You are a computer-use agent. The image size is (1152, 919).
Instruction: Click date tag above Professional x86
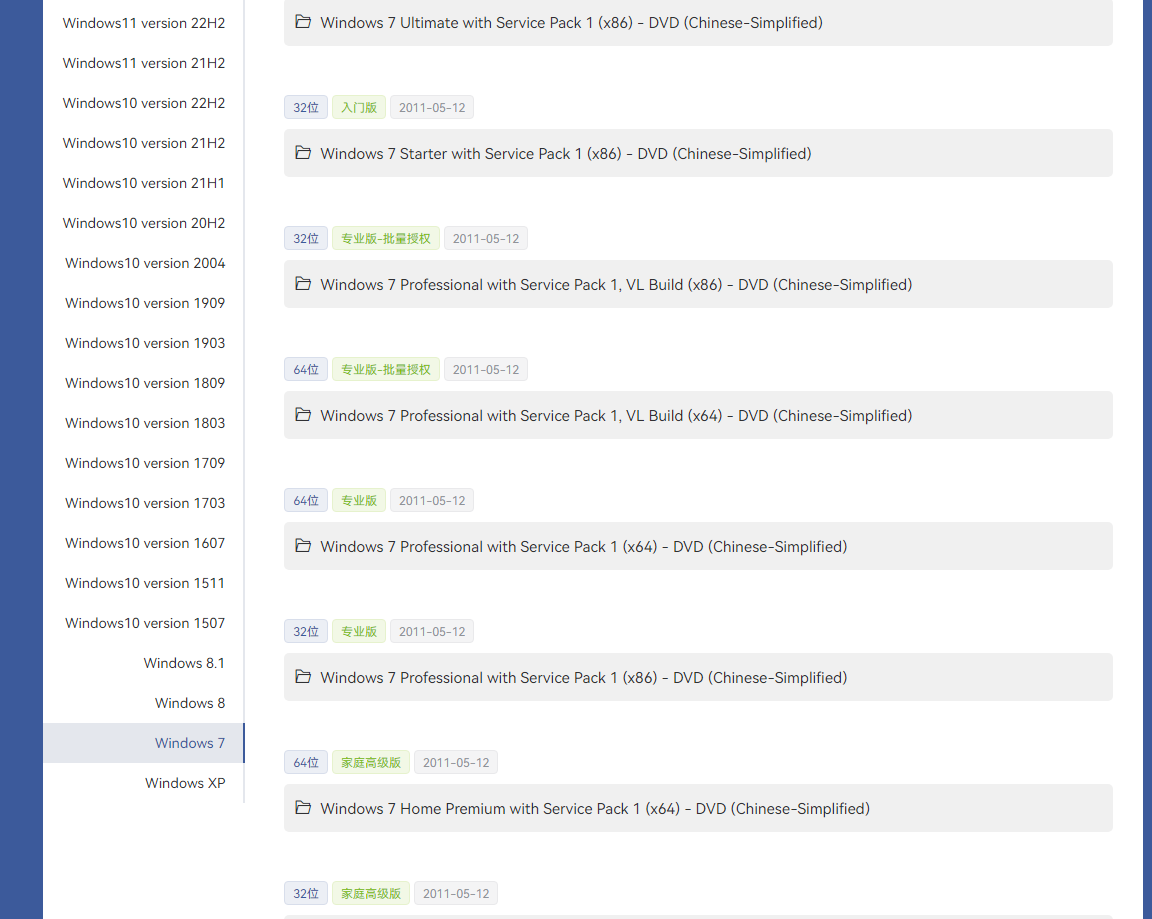click(432, 632)
